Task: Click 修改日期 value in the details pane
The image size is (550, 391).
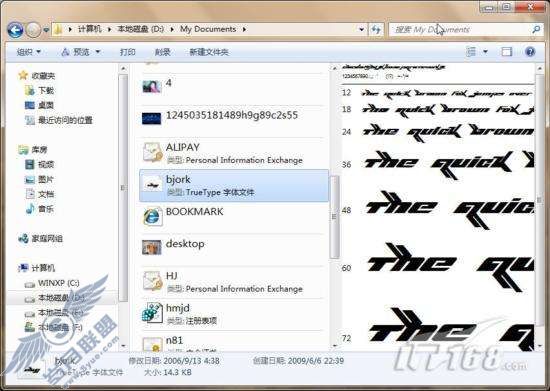Action: pos(192,360)
